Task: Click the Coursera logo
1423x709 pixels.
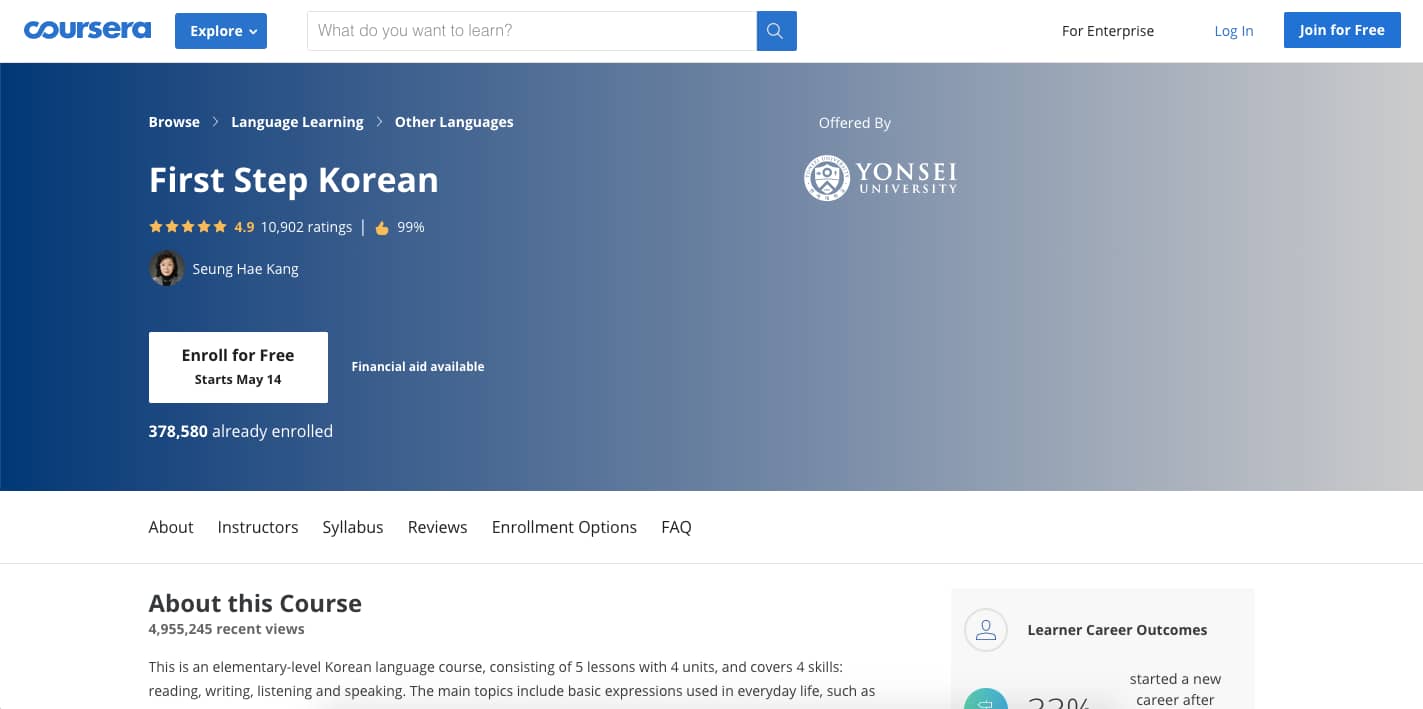Action: (87, 30)
